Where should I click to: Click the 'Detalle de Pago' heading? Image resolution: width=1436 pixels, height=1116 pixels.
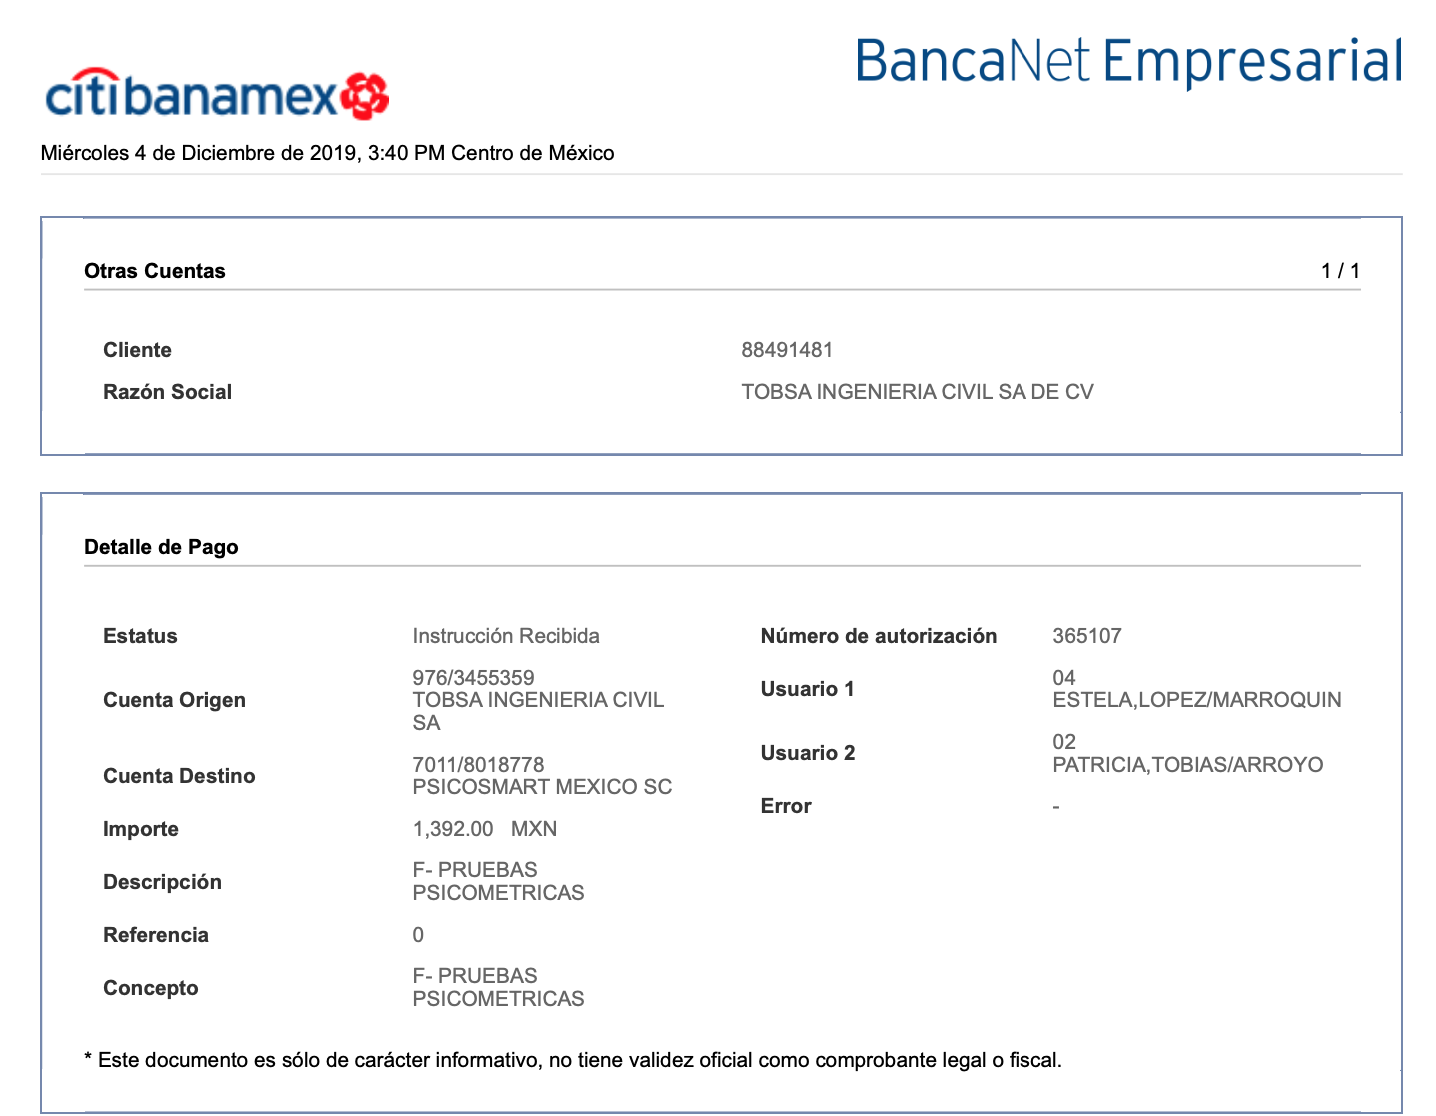pyautogui.click(x=161, y=547)
